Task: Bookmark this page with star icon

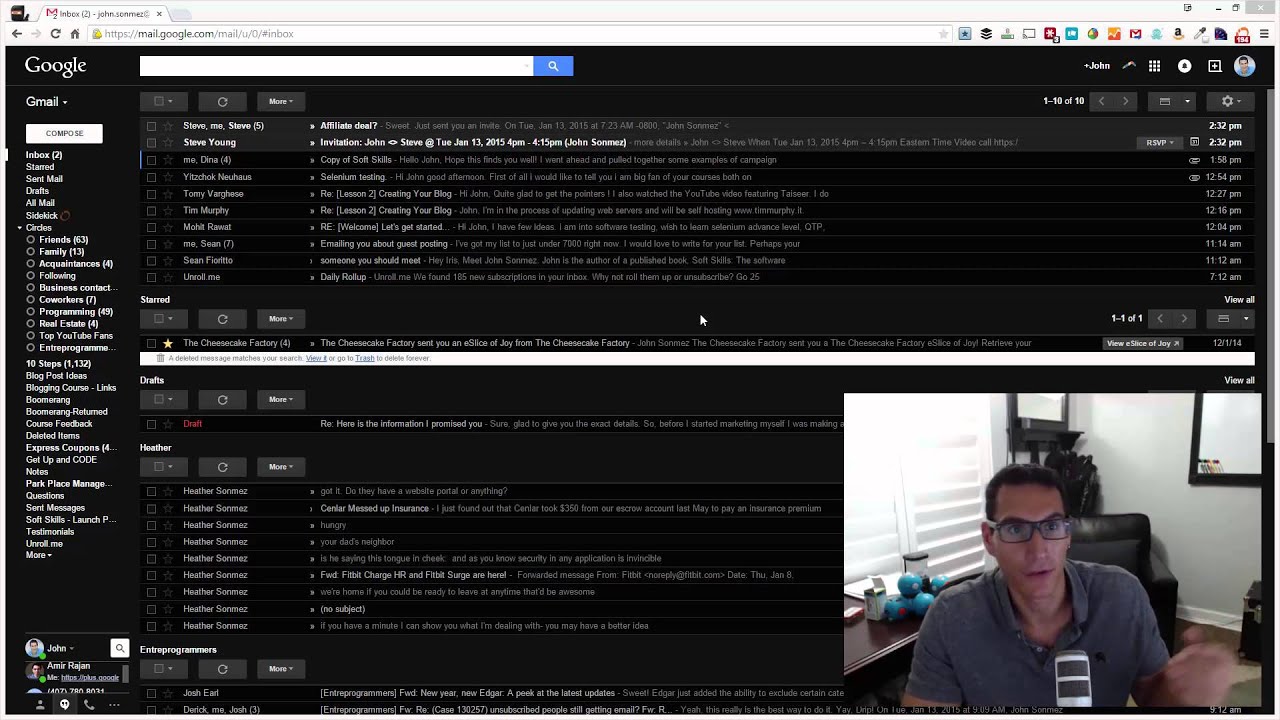Action: [943, 34]
